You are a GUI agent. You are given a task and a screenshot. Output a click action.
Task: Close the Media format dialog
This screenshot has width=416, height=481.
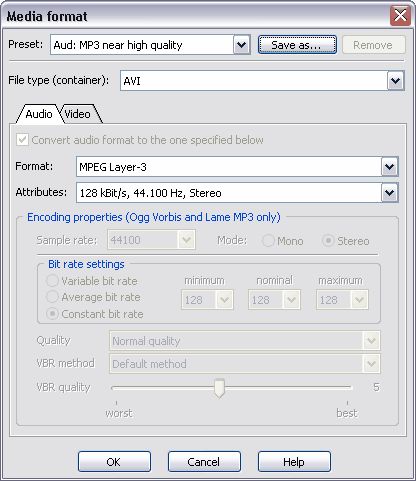[x=400, y=15]
